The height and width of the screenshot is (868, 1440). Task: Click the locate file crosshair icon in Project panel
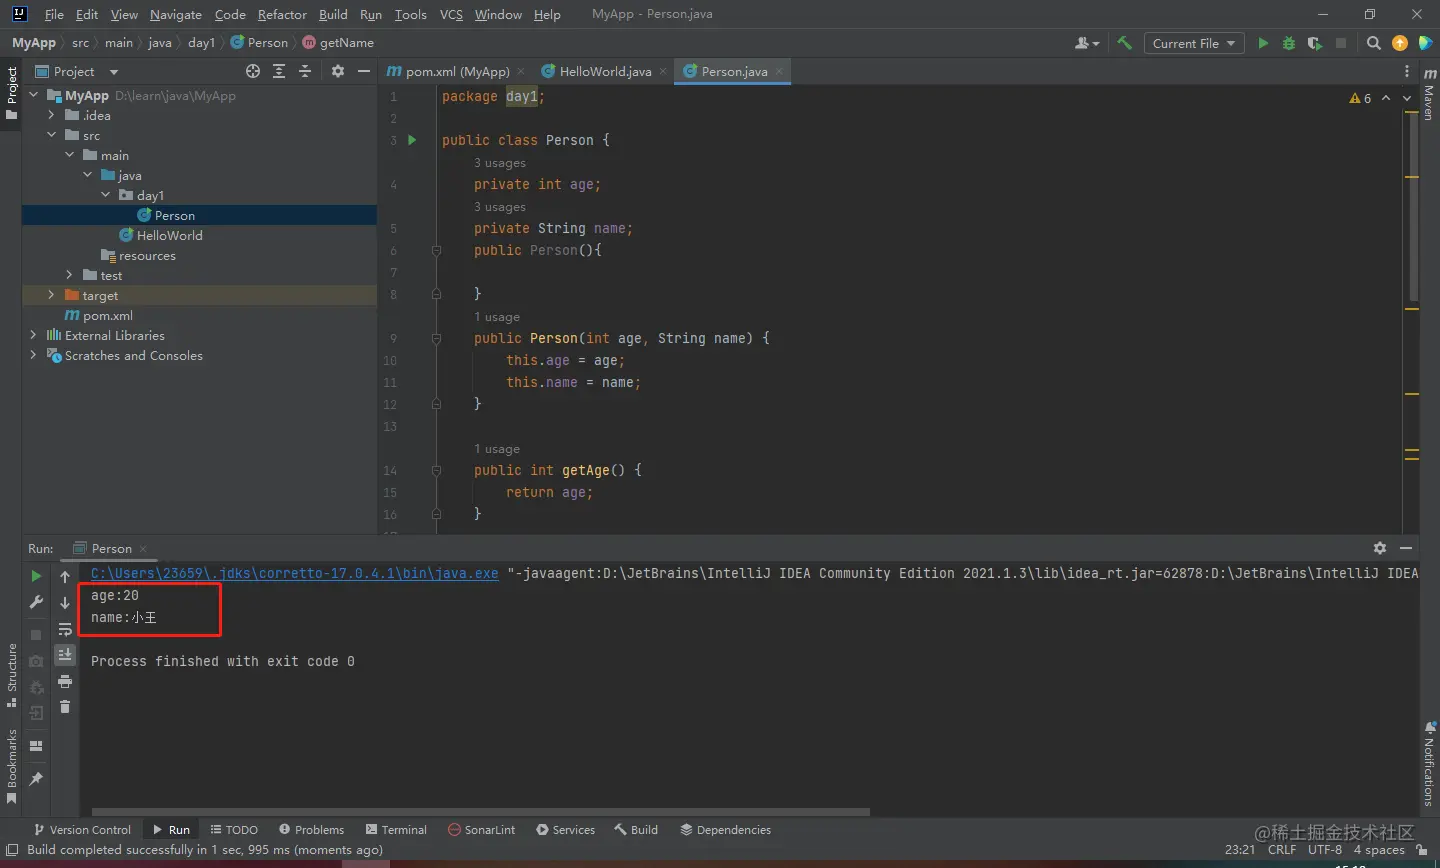point(253,71)
